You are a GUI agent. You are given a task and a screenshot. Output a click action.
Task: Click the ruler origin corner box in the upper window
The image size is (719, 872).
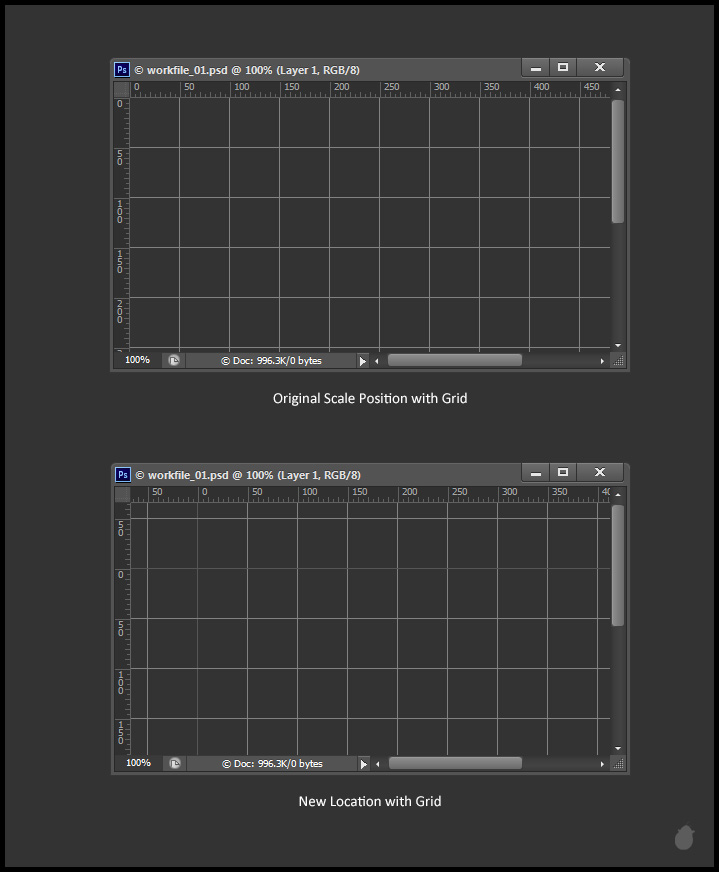pos(121,89)
